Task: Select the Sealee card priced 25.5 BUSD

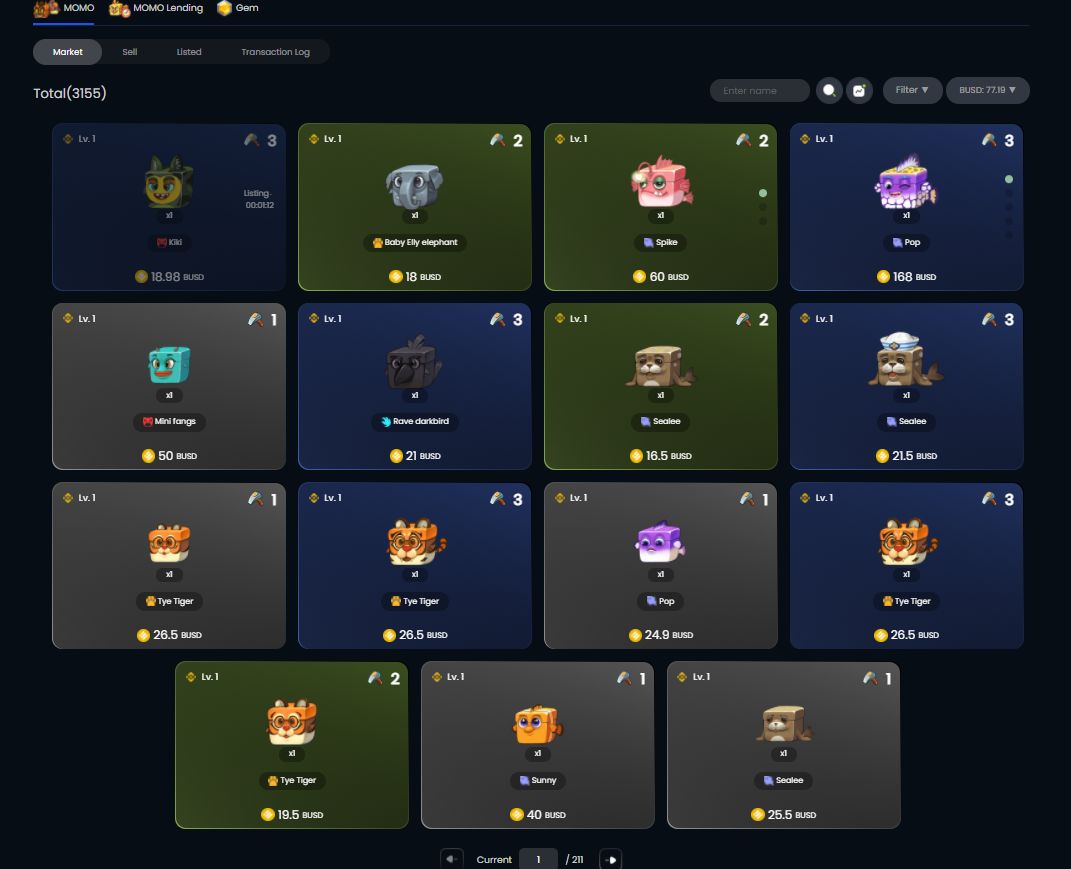Action: click(x=783, y=745)
